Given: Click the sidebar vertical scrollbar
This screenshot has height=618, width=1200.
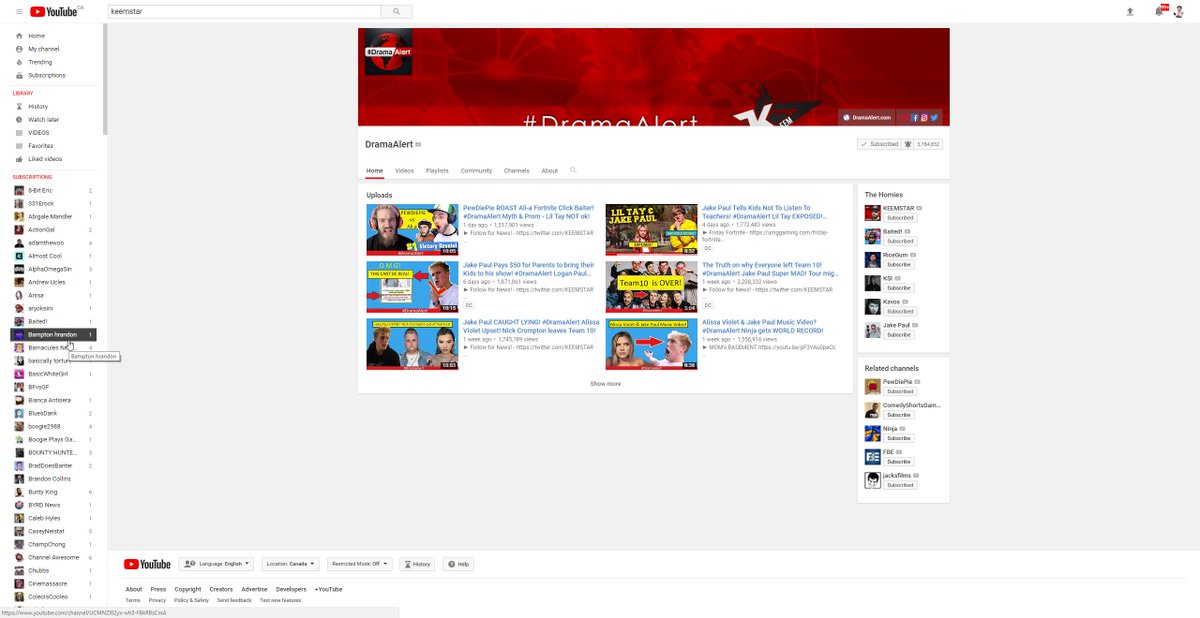Looking at the screenshot, I should point(105,80).
